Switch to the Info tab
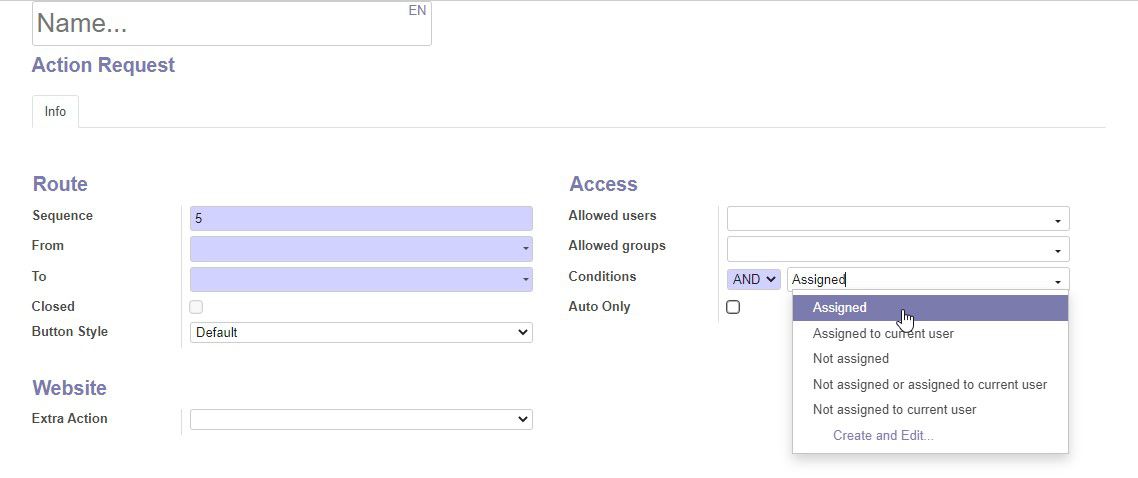 point(55,112)
